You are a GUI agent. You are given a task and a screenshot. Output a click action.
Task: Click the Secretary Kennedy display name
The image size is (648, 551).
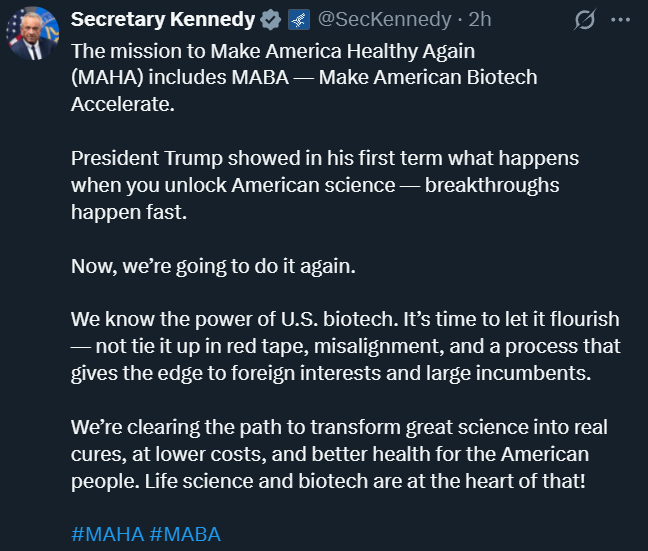(x=163, y=19)
